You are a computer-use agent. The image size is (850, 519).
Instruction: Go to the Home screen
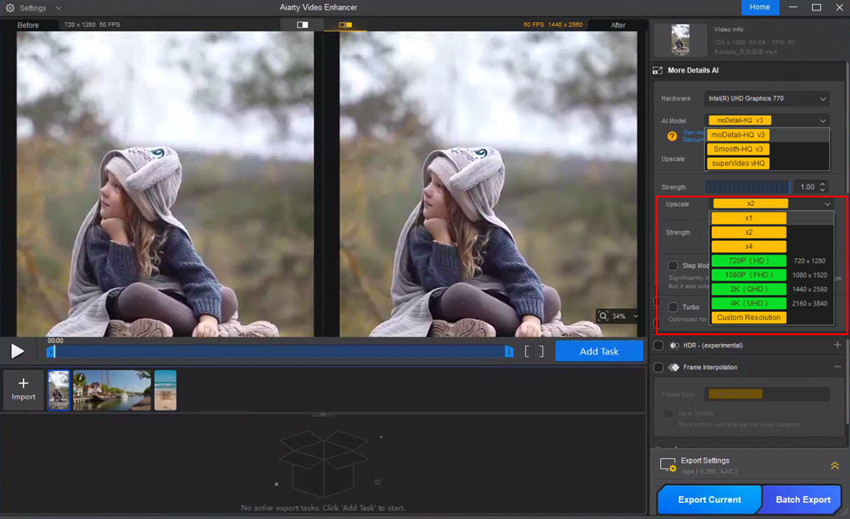point(760,7)
